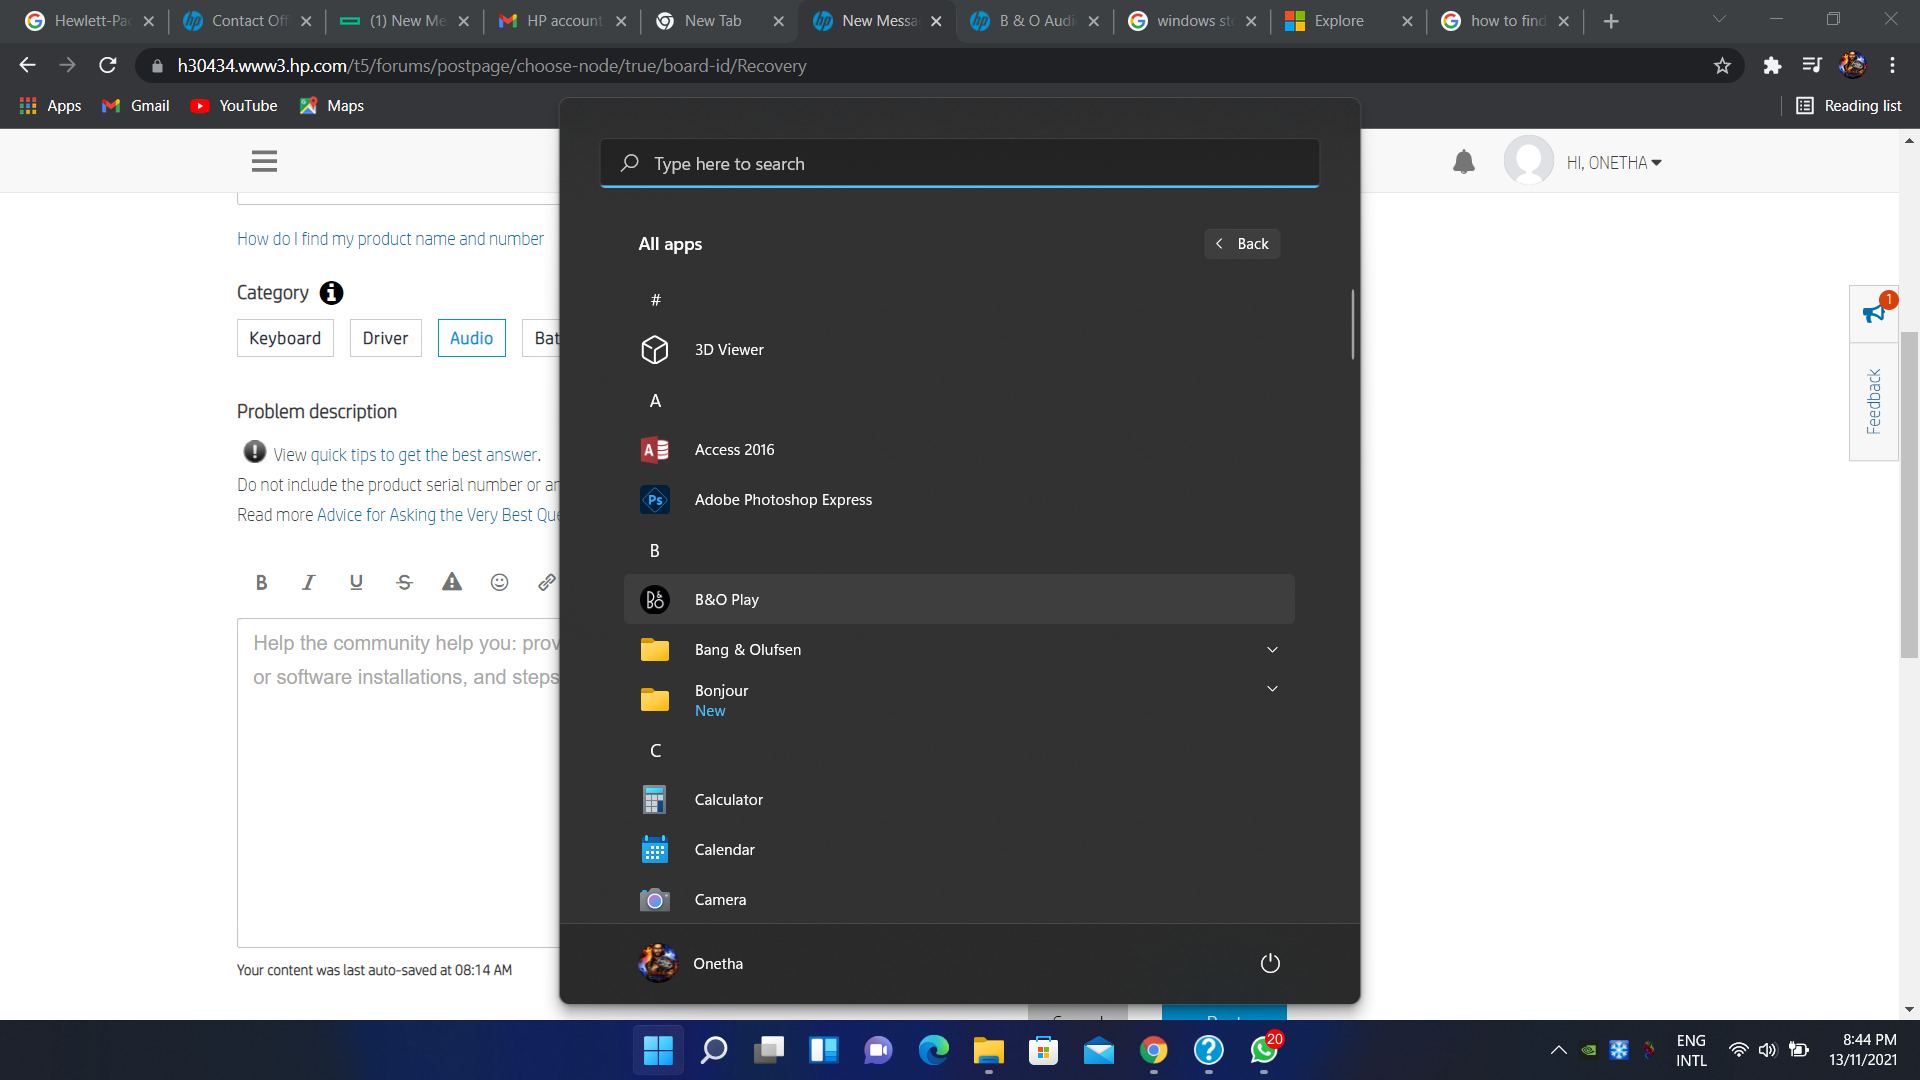The image size is (1920, 1080).
Task: Expand the Bang & Olufsen folder
Action: [x=1272, y=649]
